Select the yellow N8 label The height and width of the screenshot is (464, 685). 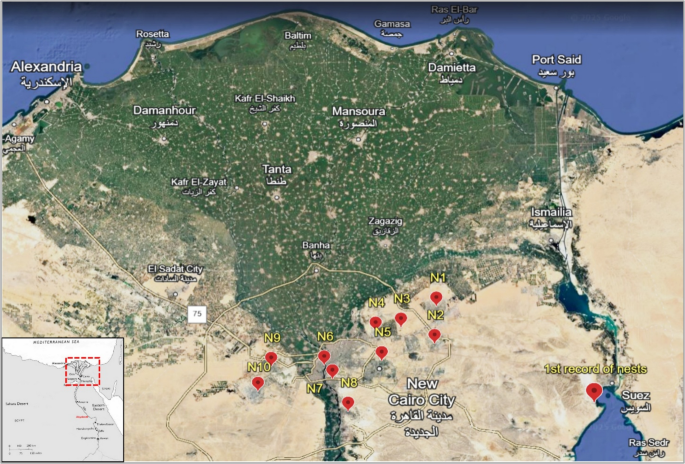tap(349, 383)
